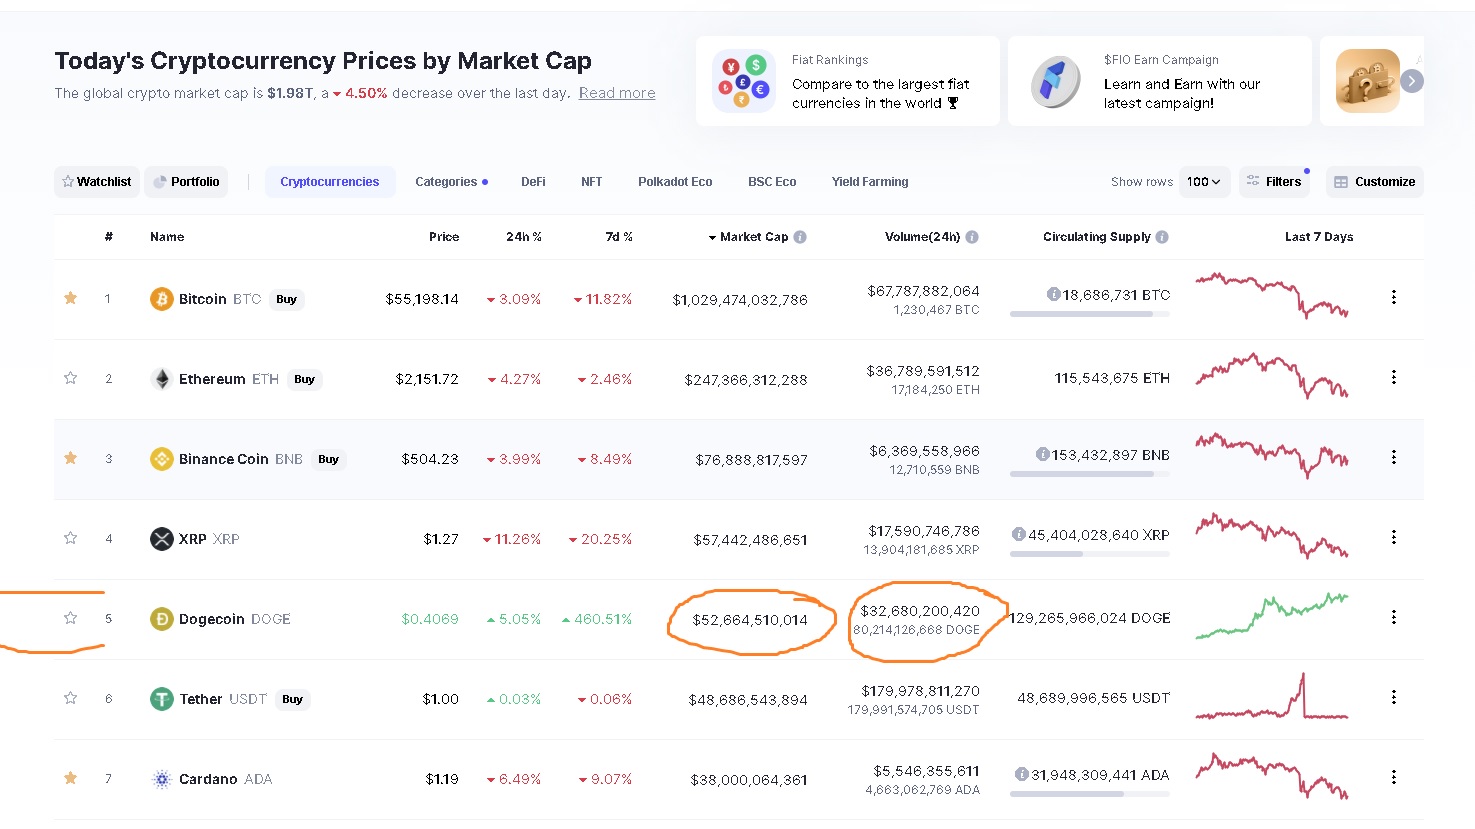1475x829 pixels.
Task: Open the three-dot menu for Binance Coin
Action: [x=1393, y=457]
